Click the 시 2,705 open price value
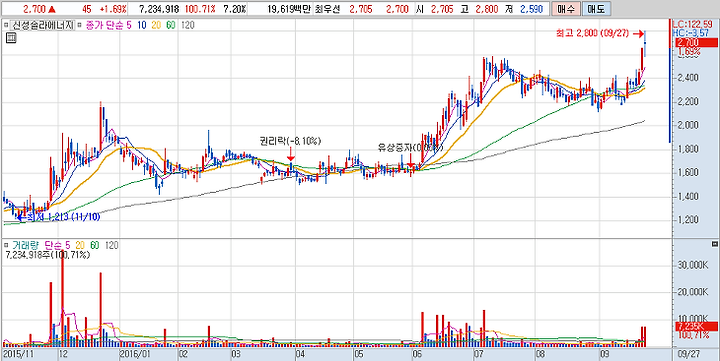The height and width of the screenshot is (361, 720). pos(441,9)
